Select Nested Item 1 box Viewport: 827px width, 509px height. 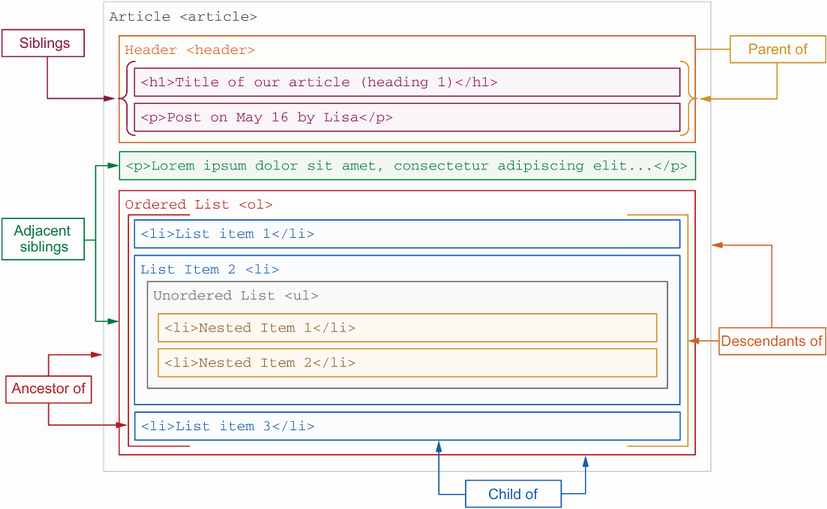(x=407, y=328)
